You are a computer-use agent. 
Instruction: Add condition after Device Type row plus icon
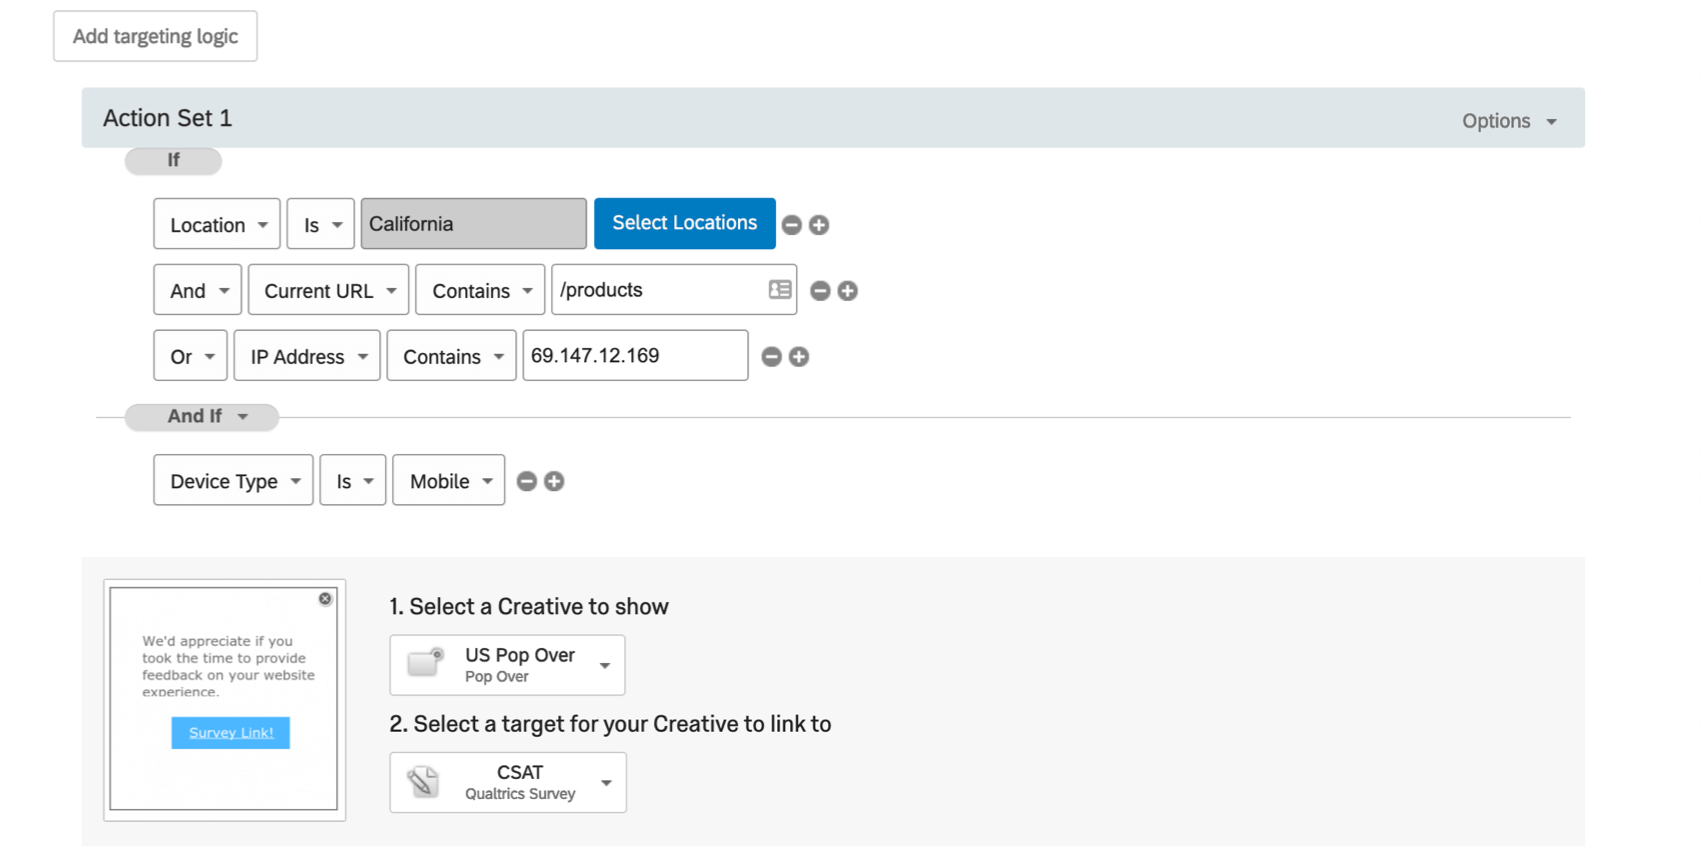click(x=554, y=482)
